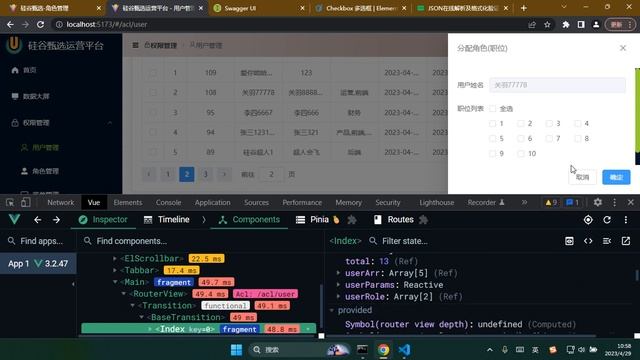This screenshot has height=360, width=640.
Task: Close the assign role drawer
Action: [622, 48]
